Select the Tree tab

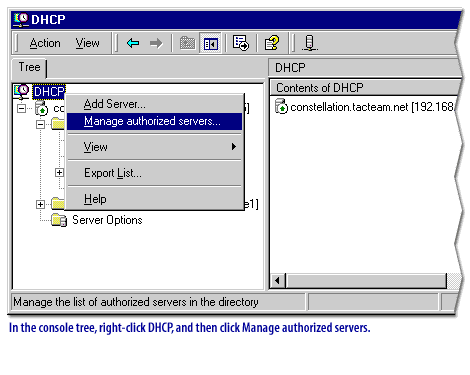click(x=29, y=67)
